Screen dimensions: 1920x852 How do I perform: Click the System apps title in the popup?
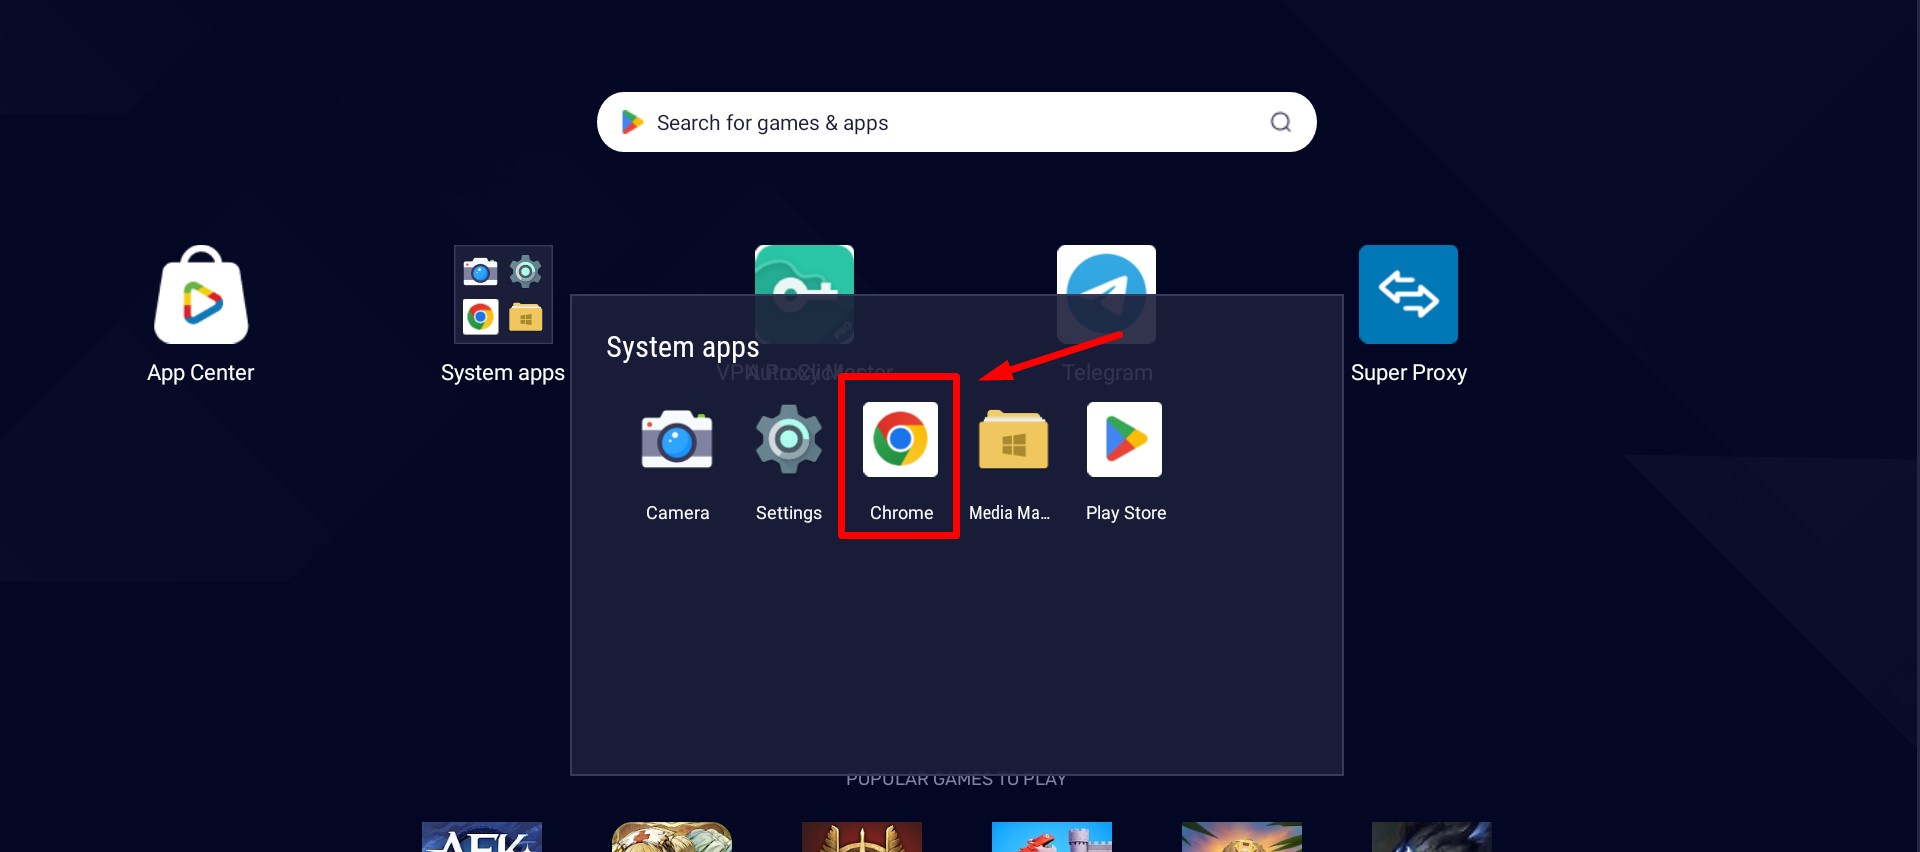tap(683, 347)
